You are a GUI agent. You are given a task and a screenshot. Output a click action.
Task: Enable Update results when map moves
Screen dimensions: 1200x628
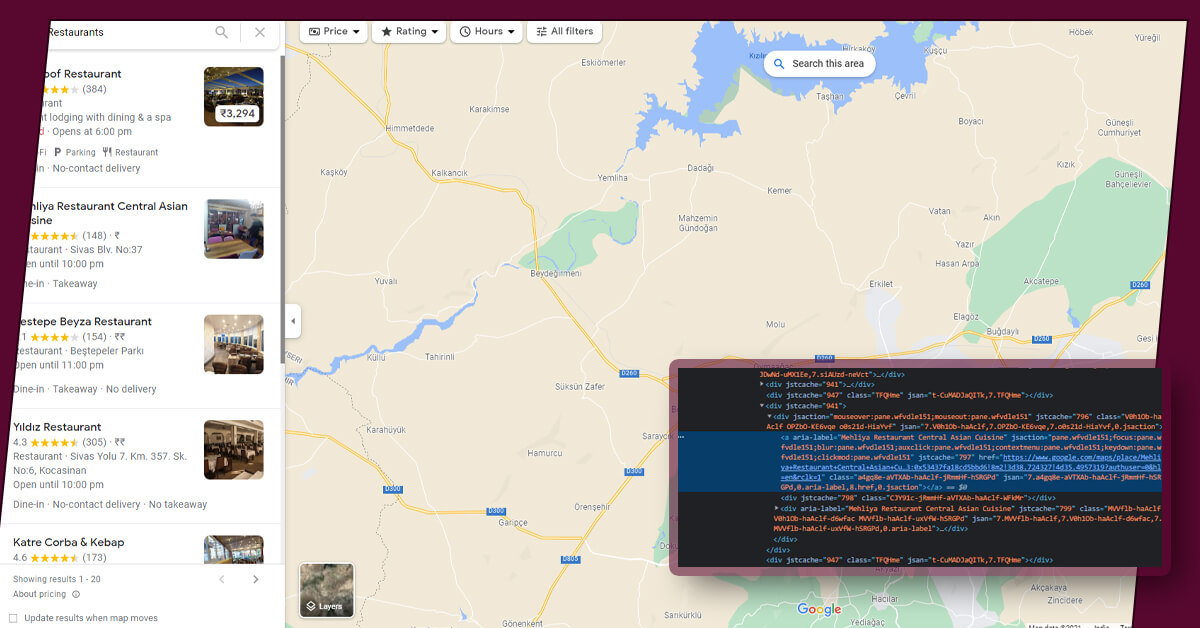(13, 618)
